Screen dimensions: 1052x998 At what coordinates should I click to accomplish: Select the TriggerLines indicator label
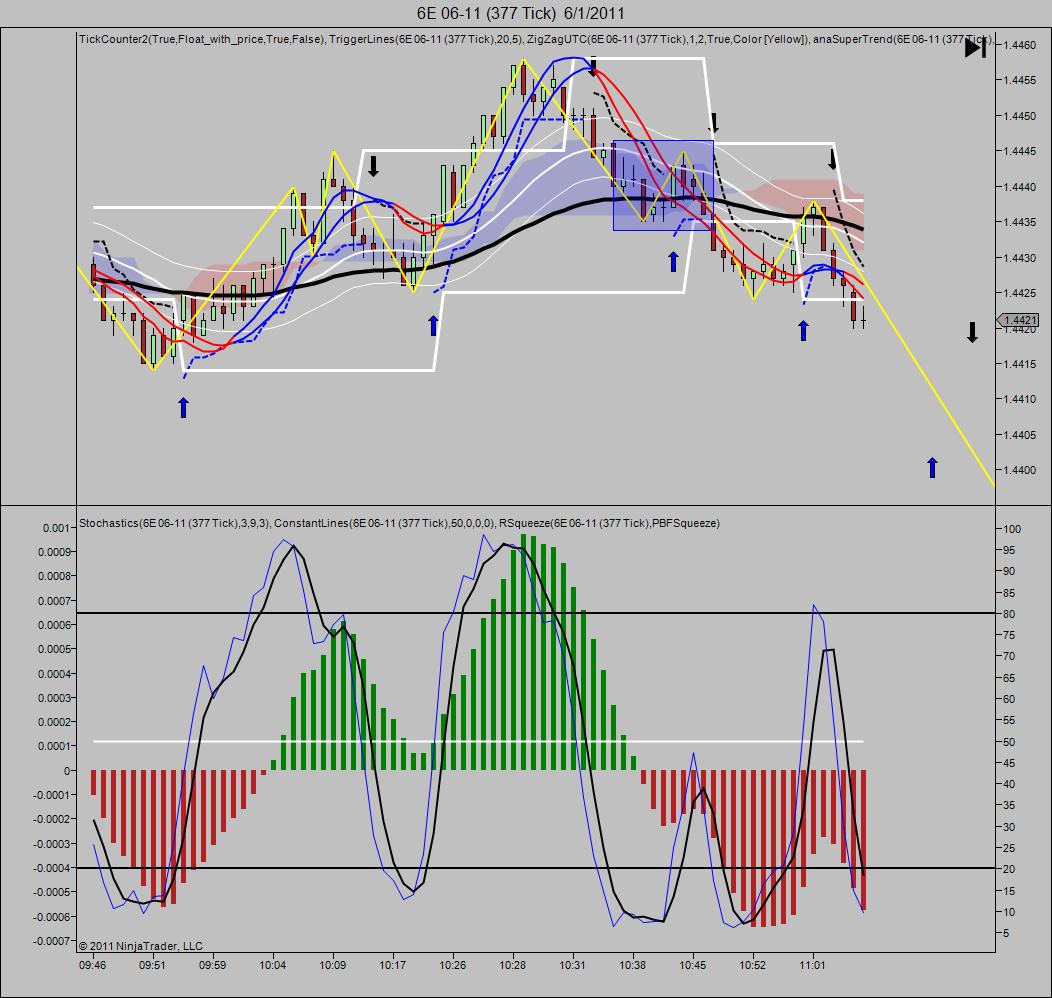(425, 39)
